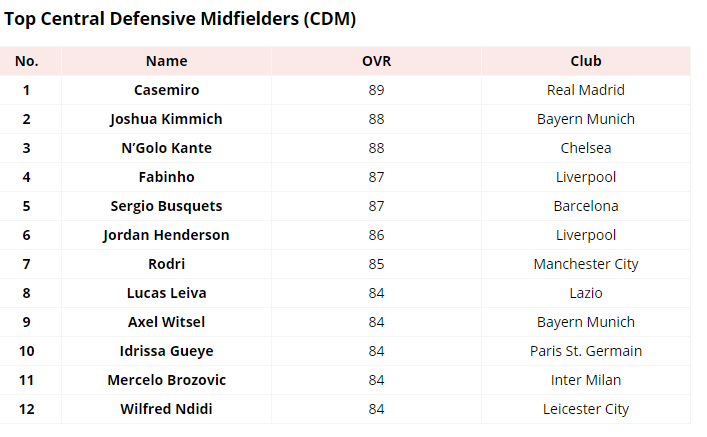The width and height of the screenshot is (707, 437).
Task: Select the player name Casemiro
Action: pyautogui.click(x=166, y=90)
